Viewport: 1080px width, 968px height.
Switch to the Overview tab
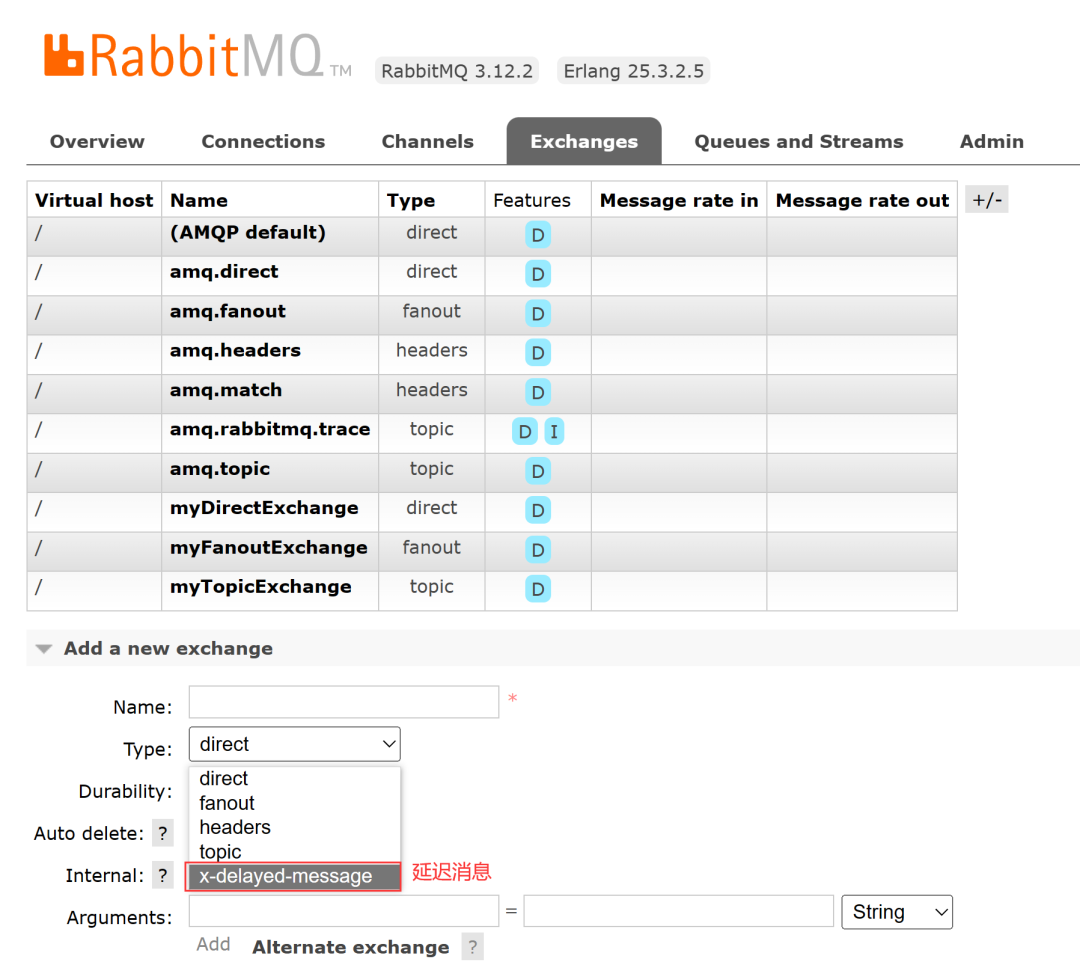[96, 141]
